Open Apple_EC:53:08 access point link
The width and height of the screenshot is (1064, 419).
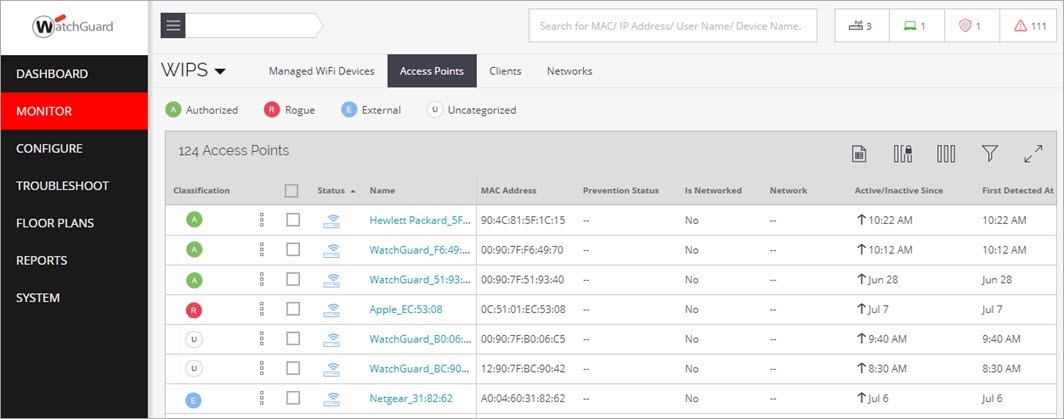406,310
